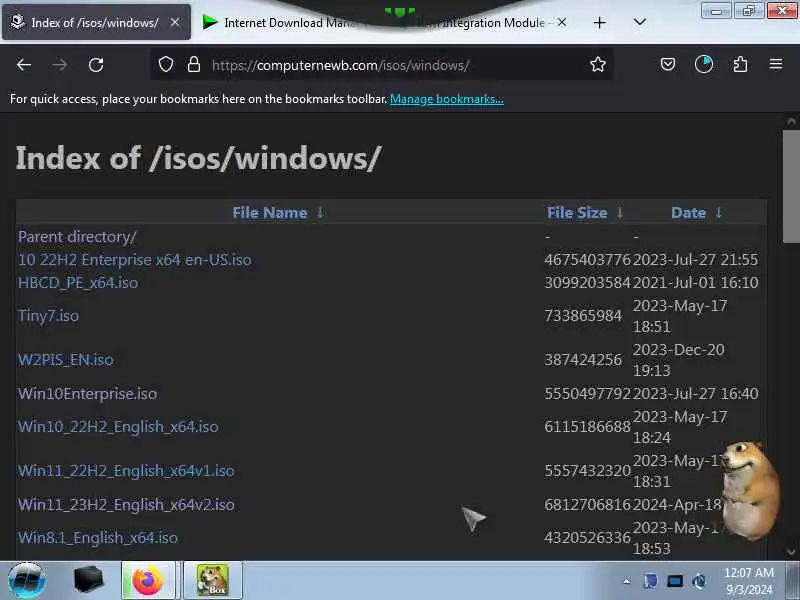800x600 pixels.
Task: Click the hamster desktop pet
Action: [x=750, y=490]
